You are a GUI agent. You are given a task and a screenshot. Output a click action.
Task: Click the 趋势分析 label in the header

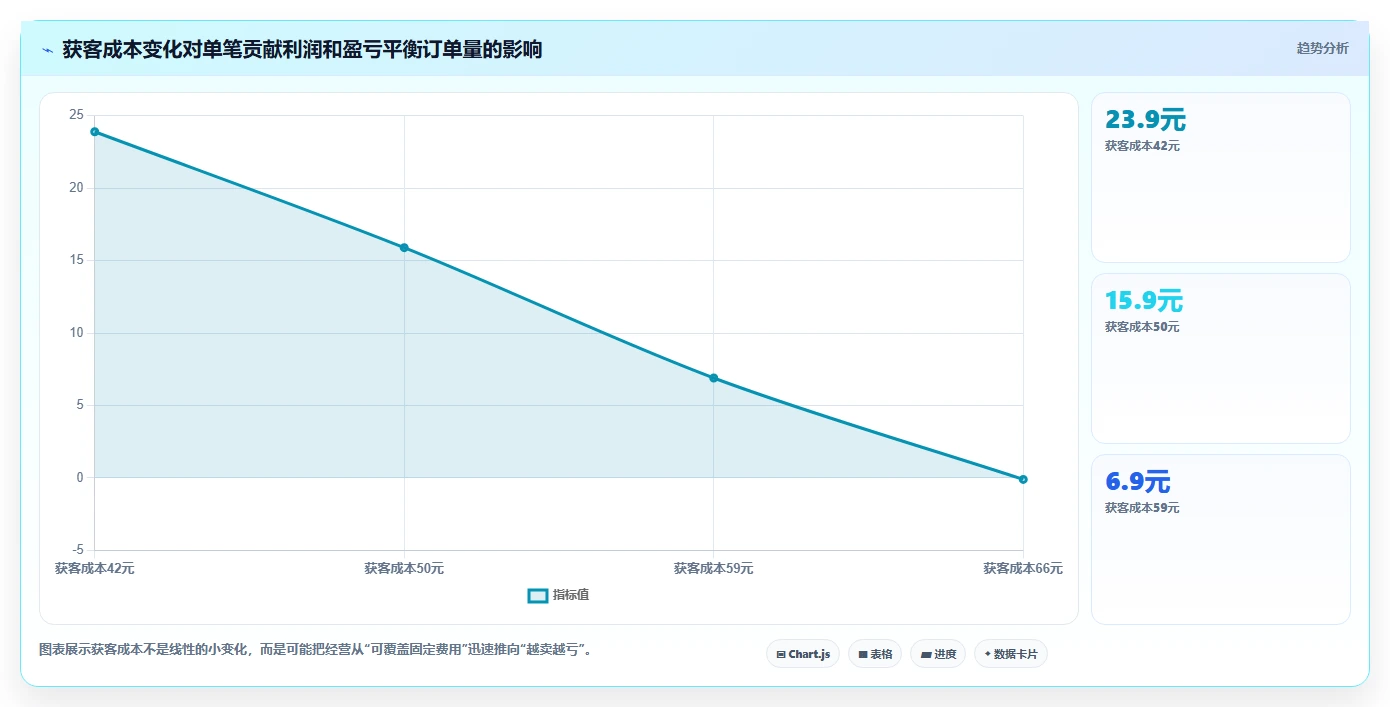click(x=1322, y=48)
